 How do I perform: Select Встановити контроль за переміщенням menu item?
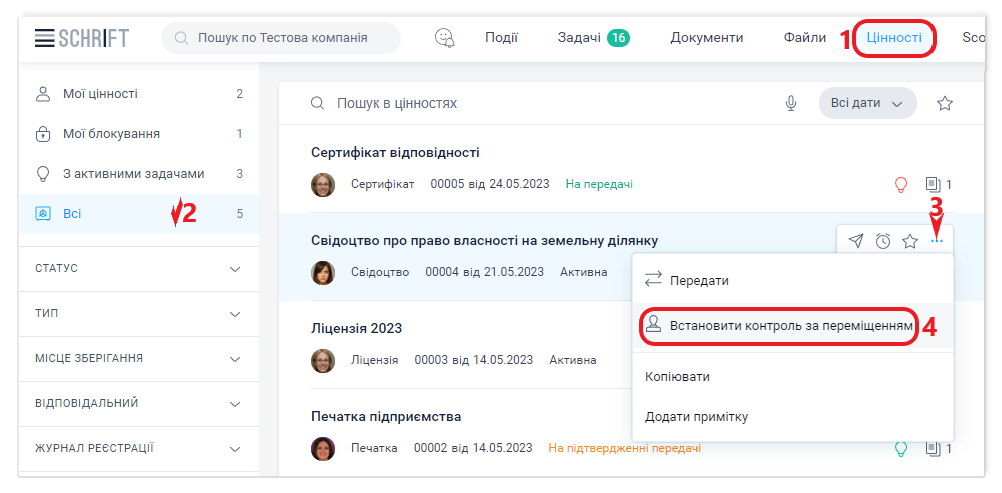coord(778,326)
